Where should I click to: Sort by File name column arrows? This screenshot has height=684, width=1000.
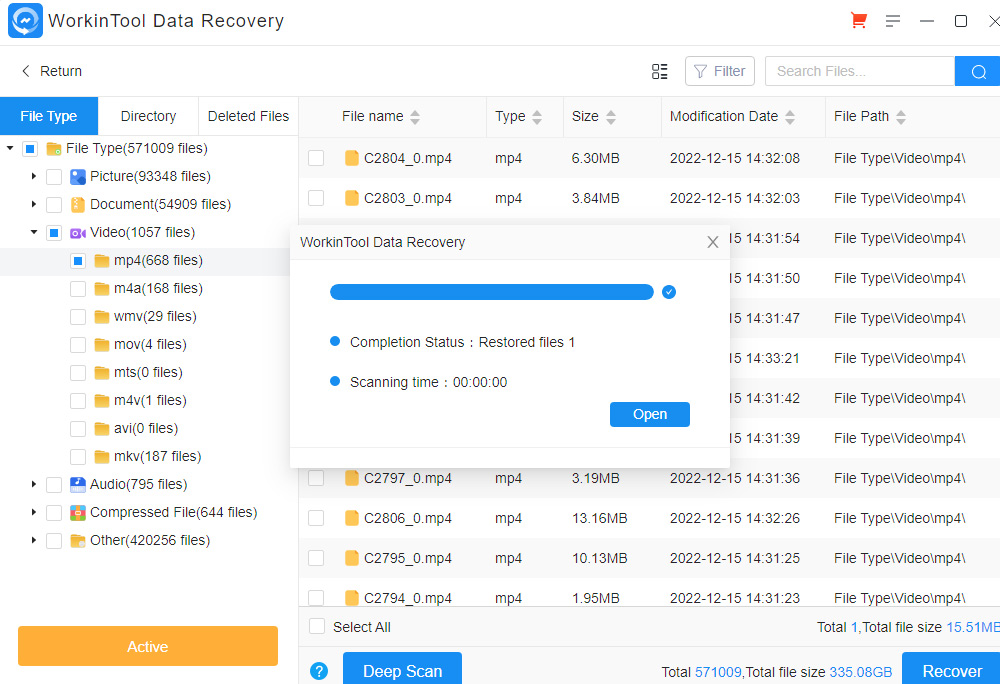click(415, 117)
